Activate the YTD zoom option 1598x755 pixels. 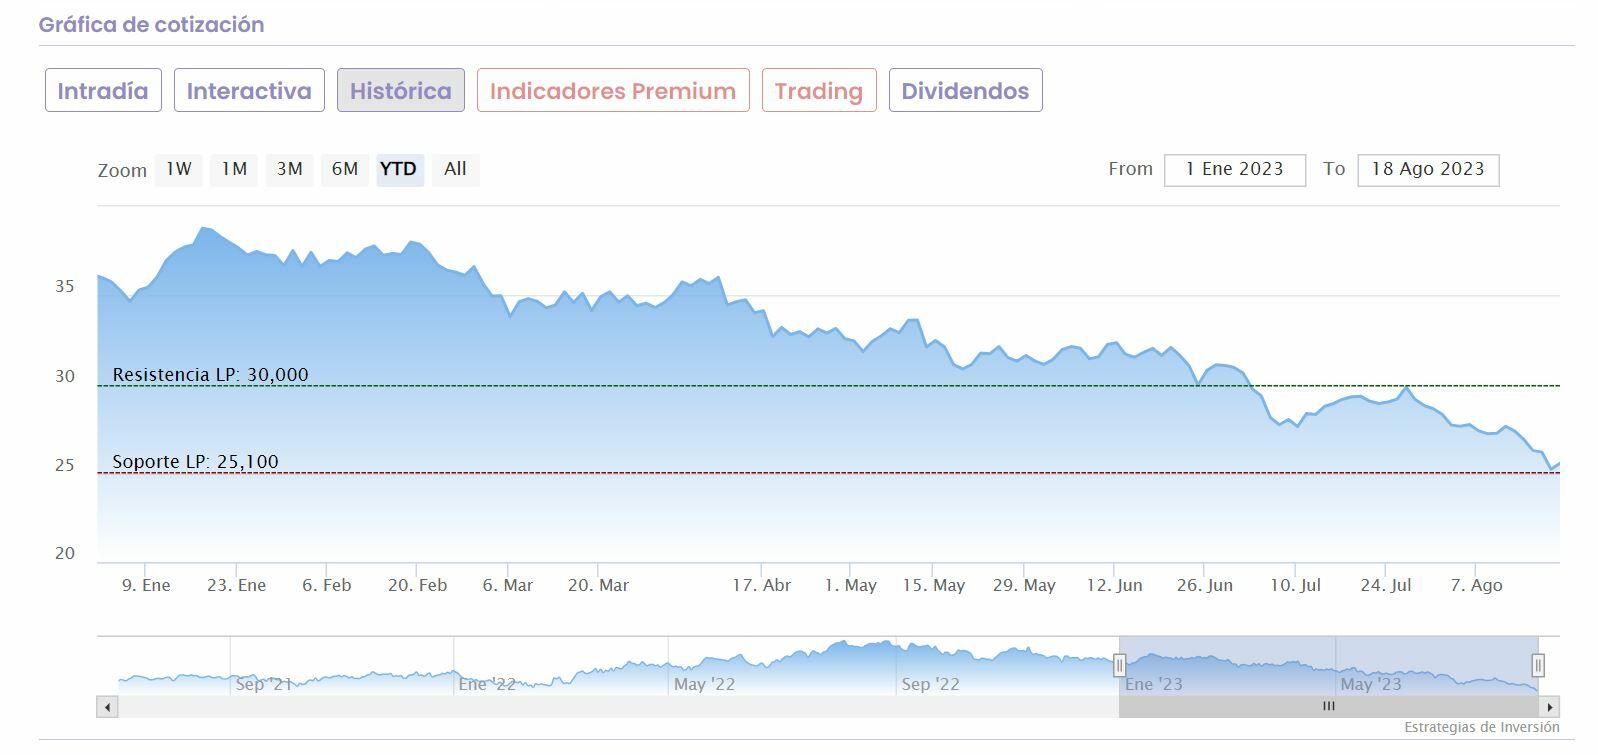[x=399, y=170]
